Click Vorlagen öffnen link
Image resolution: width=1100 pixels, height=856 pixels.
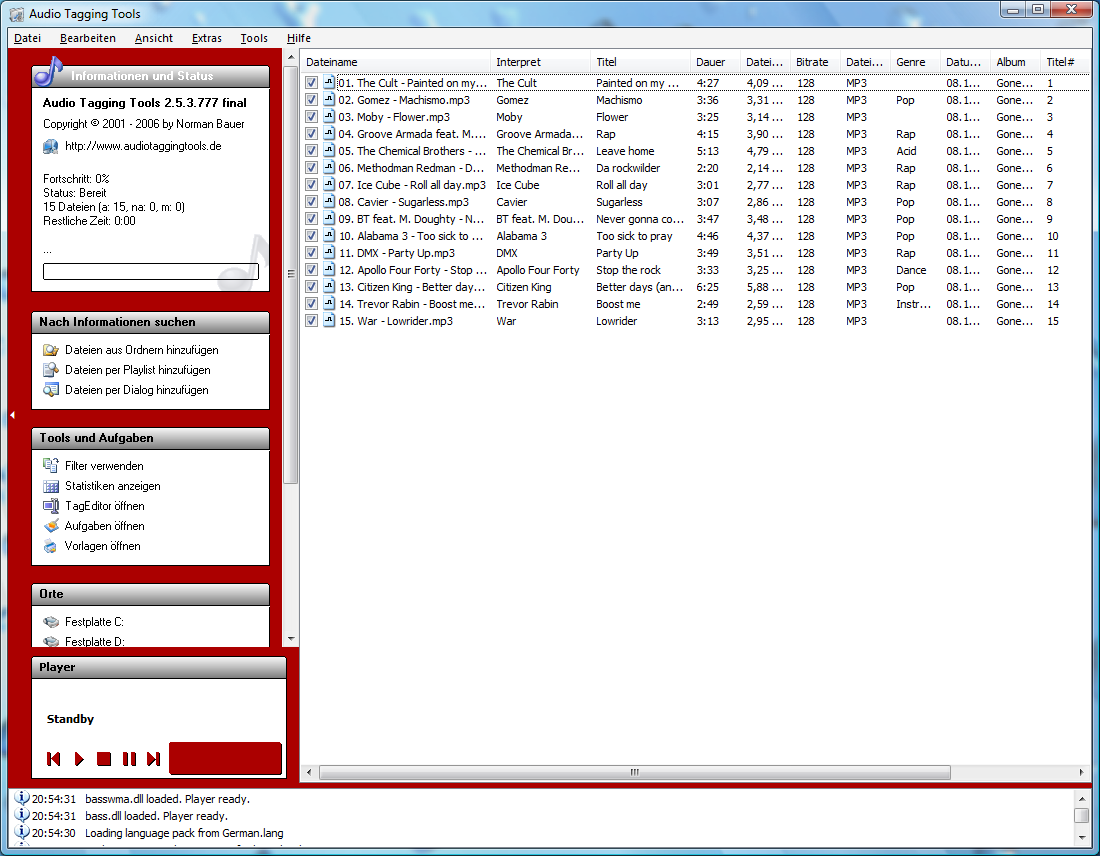tap(102, 546)
